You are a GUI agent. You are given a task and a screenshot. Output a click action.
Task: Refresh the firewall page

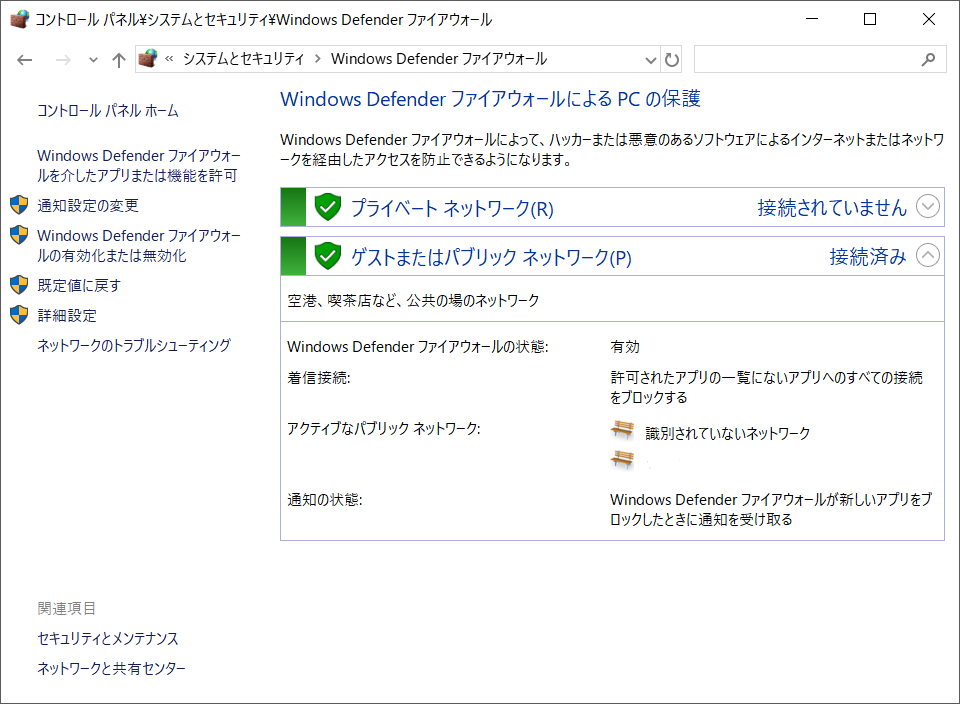click(671, 60)
